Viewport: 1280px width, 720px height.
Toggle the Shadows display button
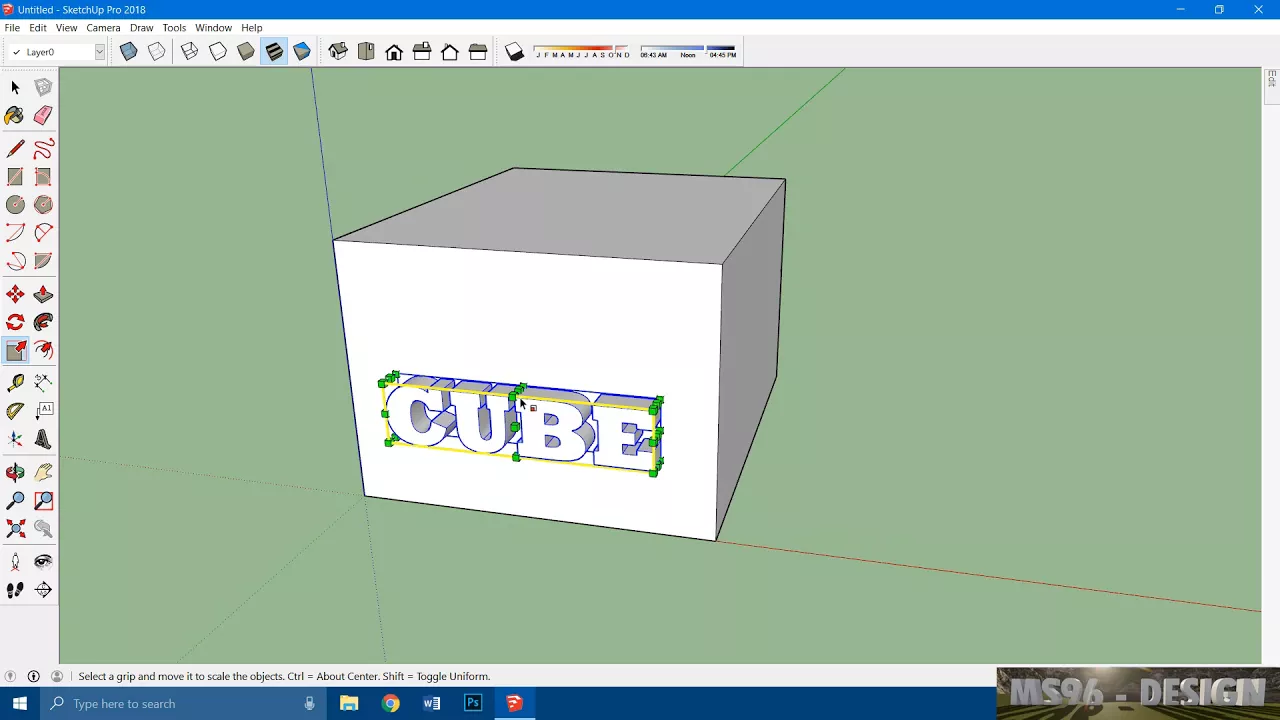click(514, 52)
